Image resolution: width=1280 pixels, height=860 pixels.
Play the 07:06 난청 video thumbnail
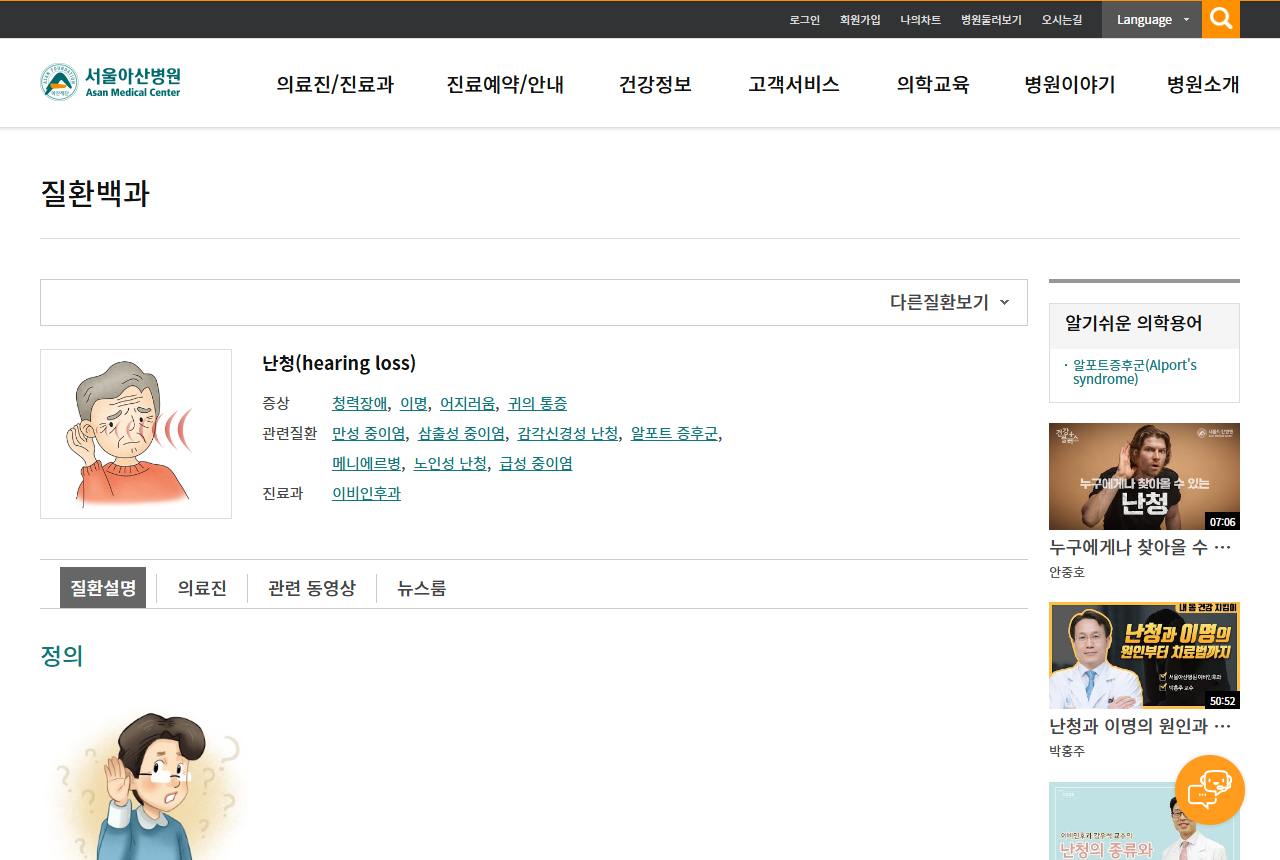(1144, 476)
